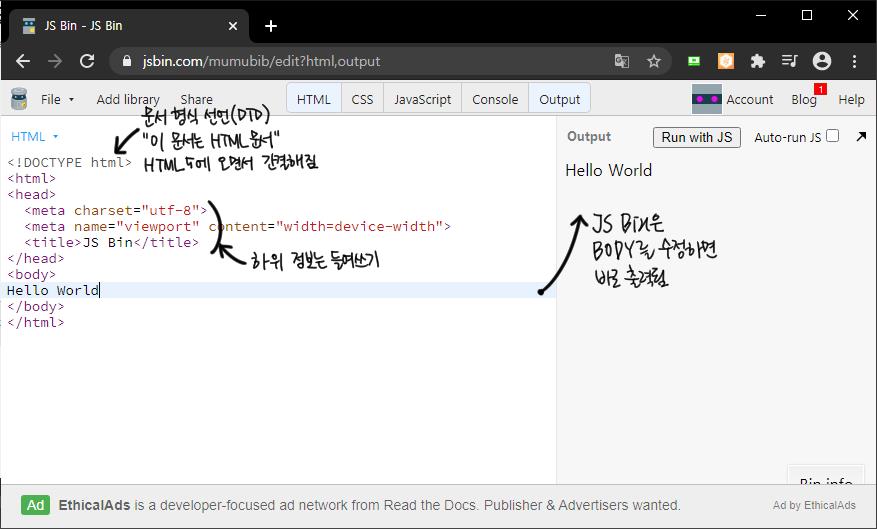Toggle the Auto-run JS checkbox
Screen dimensions: 877x529
point(832,136)
